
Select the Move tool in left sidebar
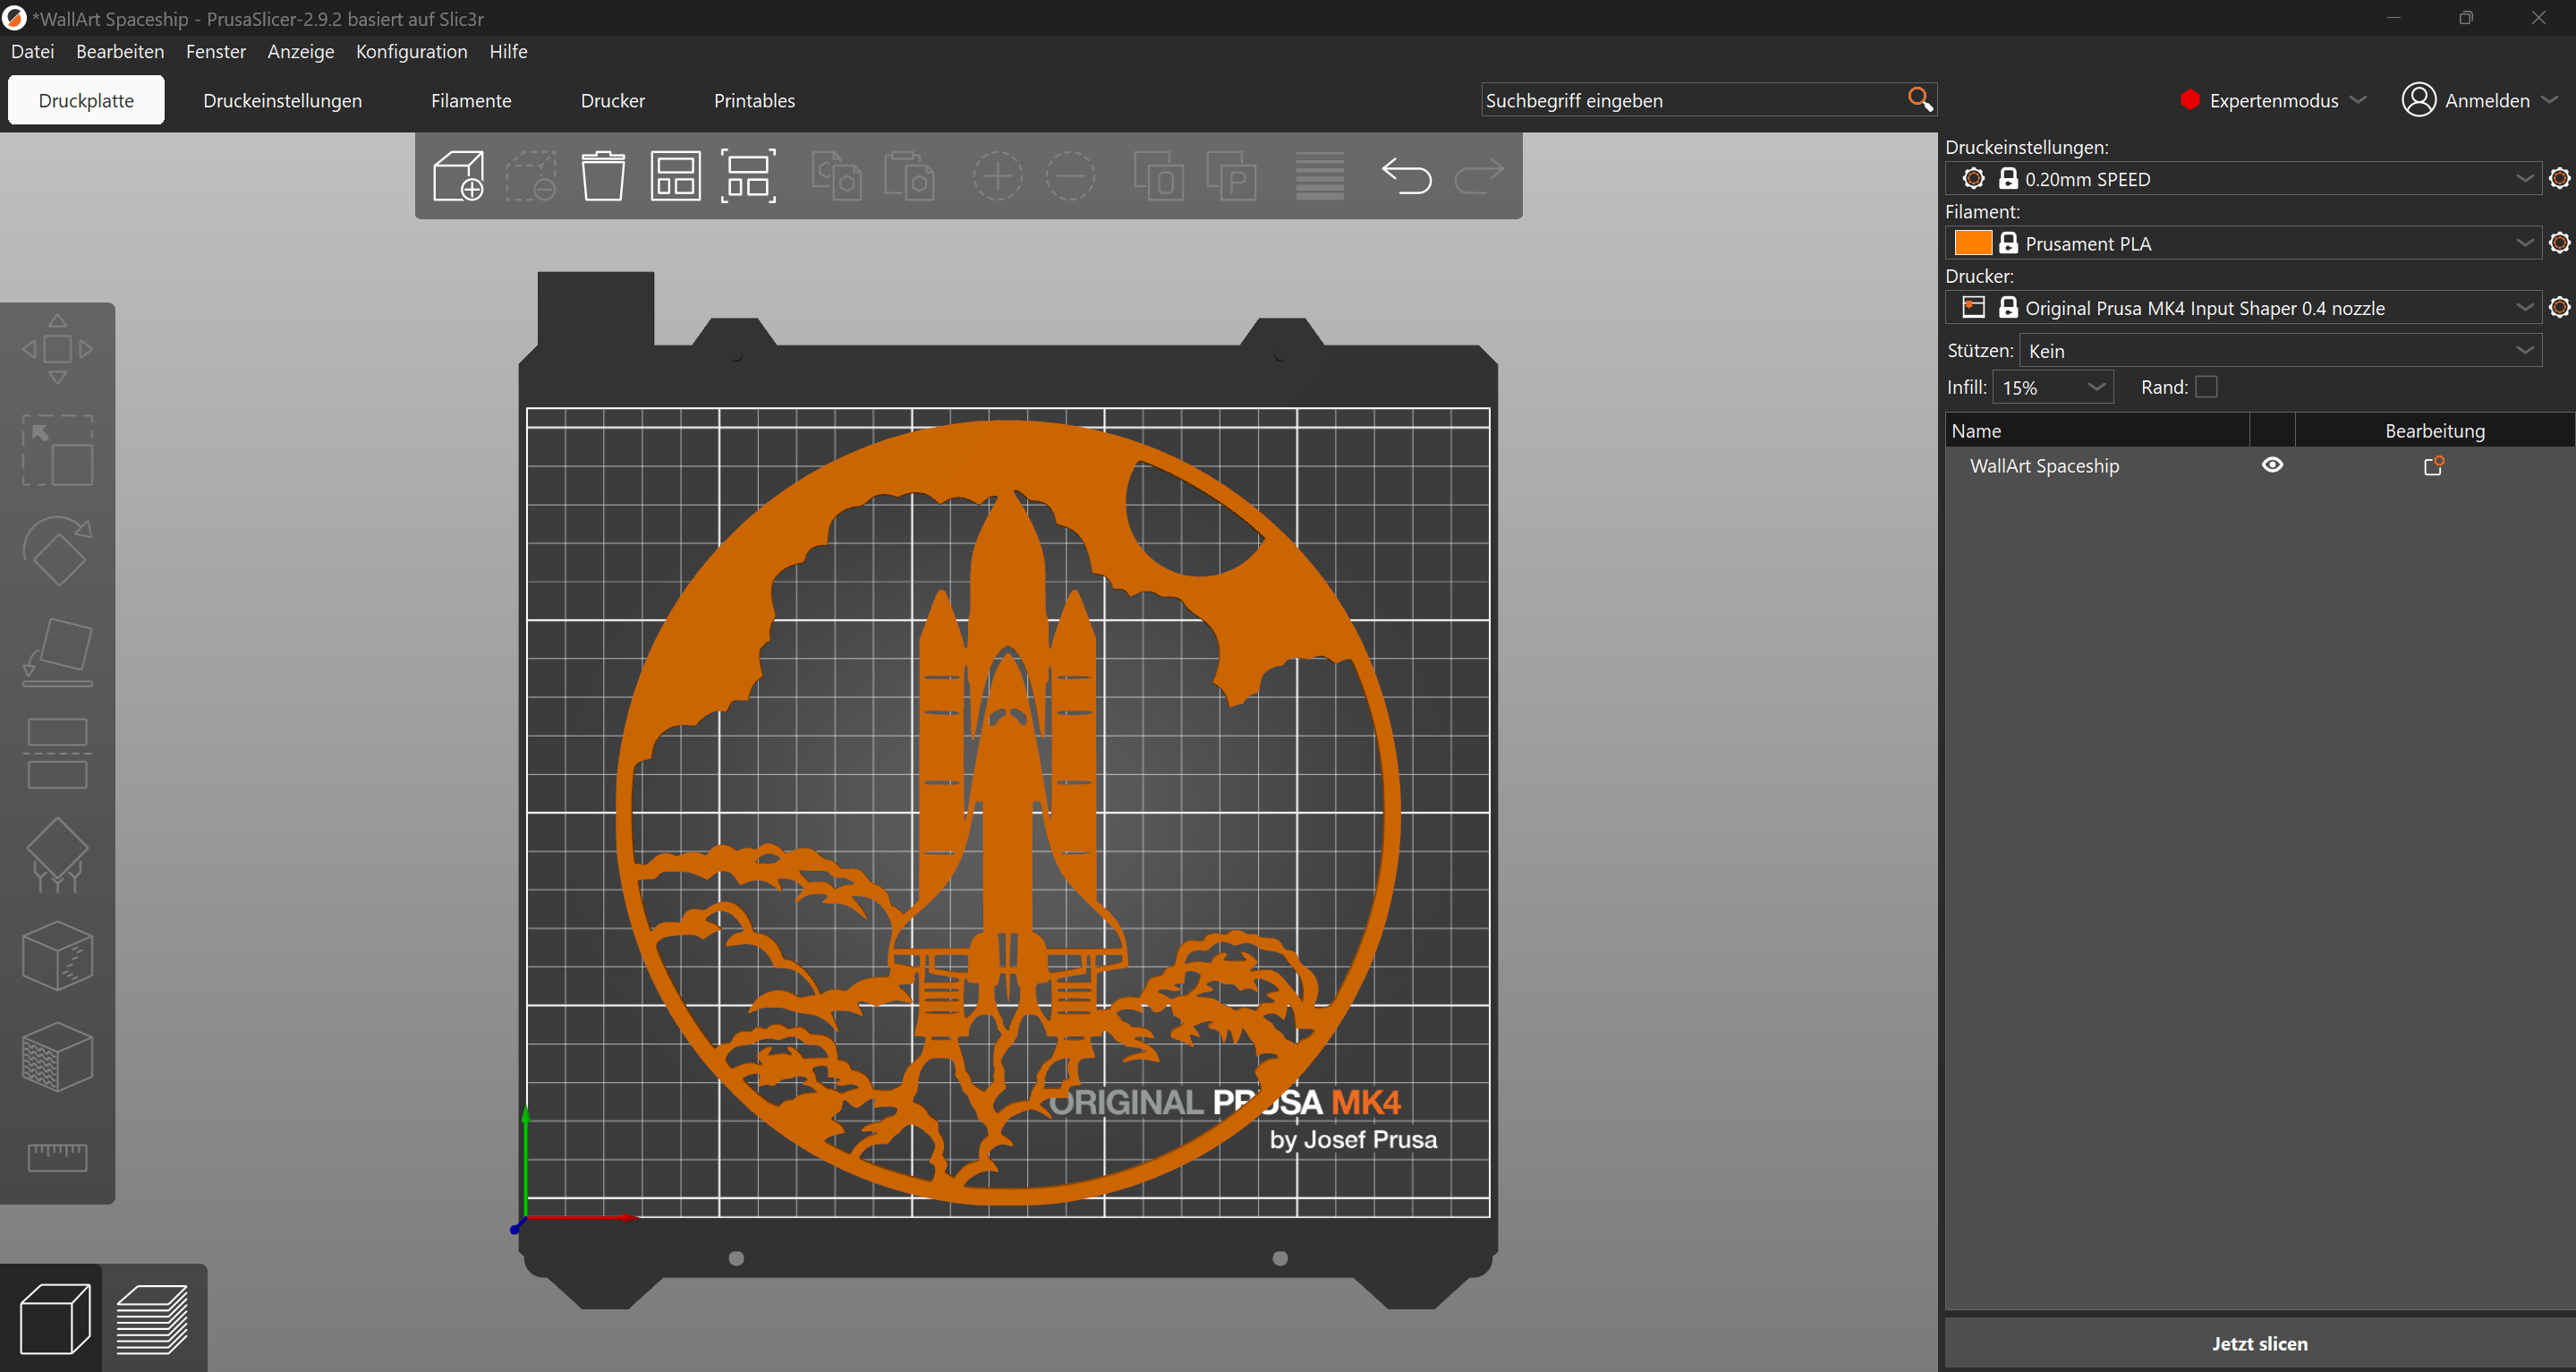tap(57, 349)
